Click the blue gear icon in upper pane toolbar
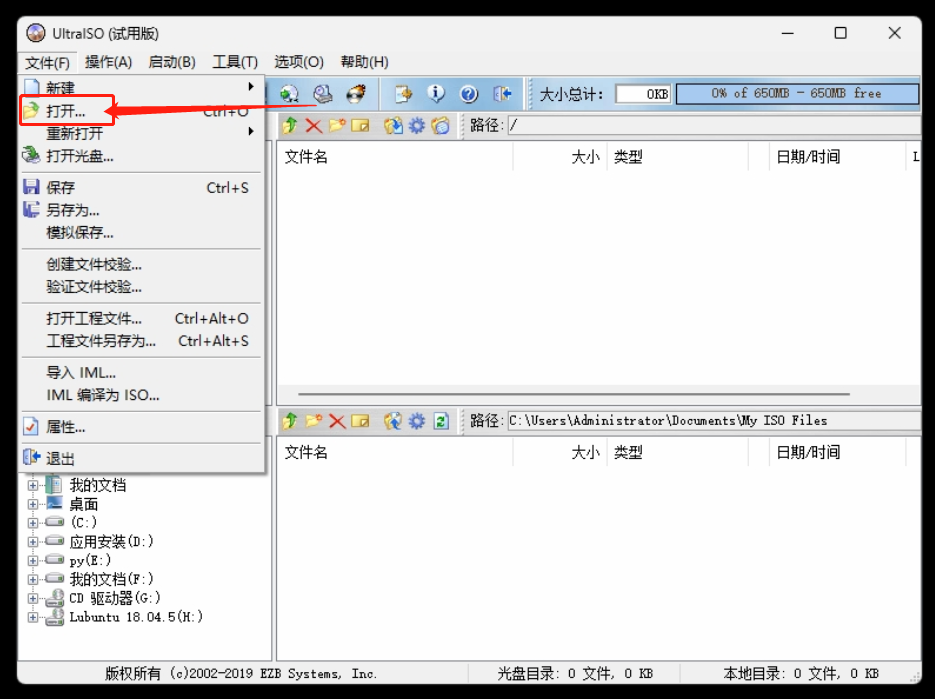 [417, 125]
